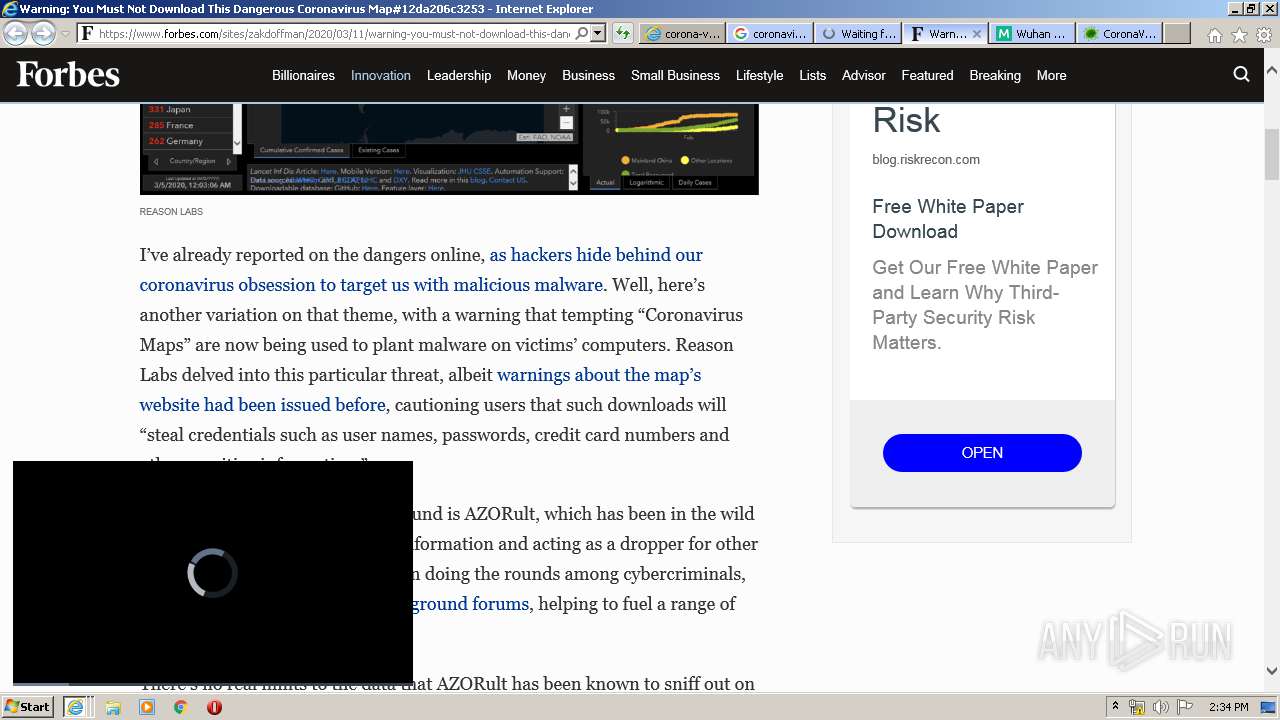The width and height of the screenshot is (1280, 720).
Task: Click the Forbes address bar URL
Action: tap(335, 33)
